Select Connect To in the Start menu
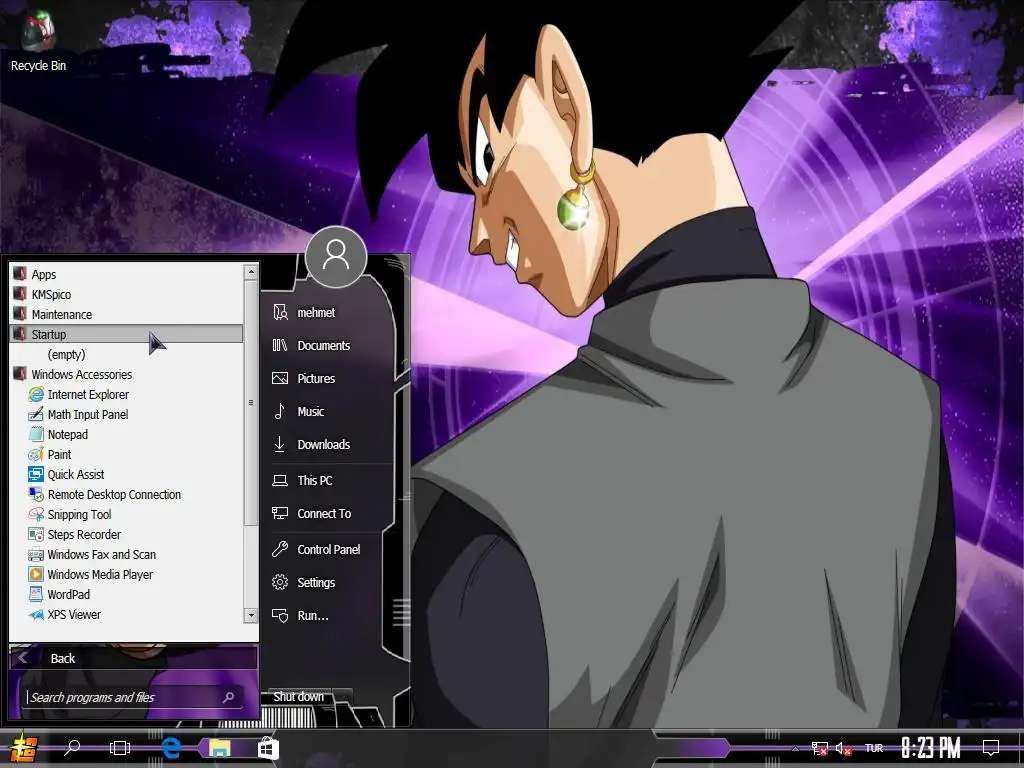 click(330, 513)
